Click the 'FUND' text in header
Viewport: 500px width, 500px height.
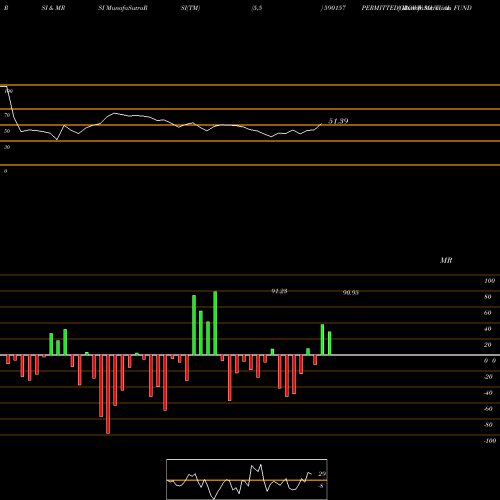point(463,8)
